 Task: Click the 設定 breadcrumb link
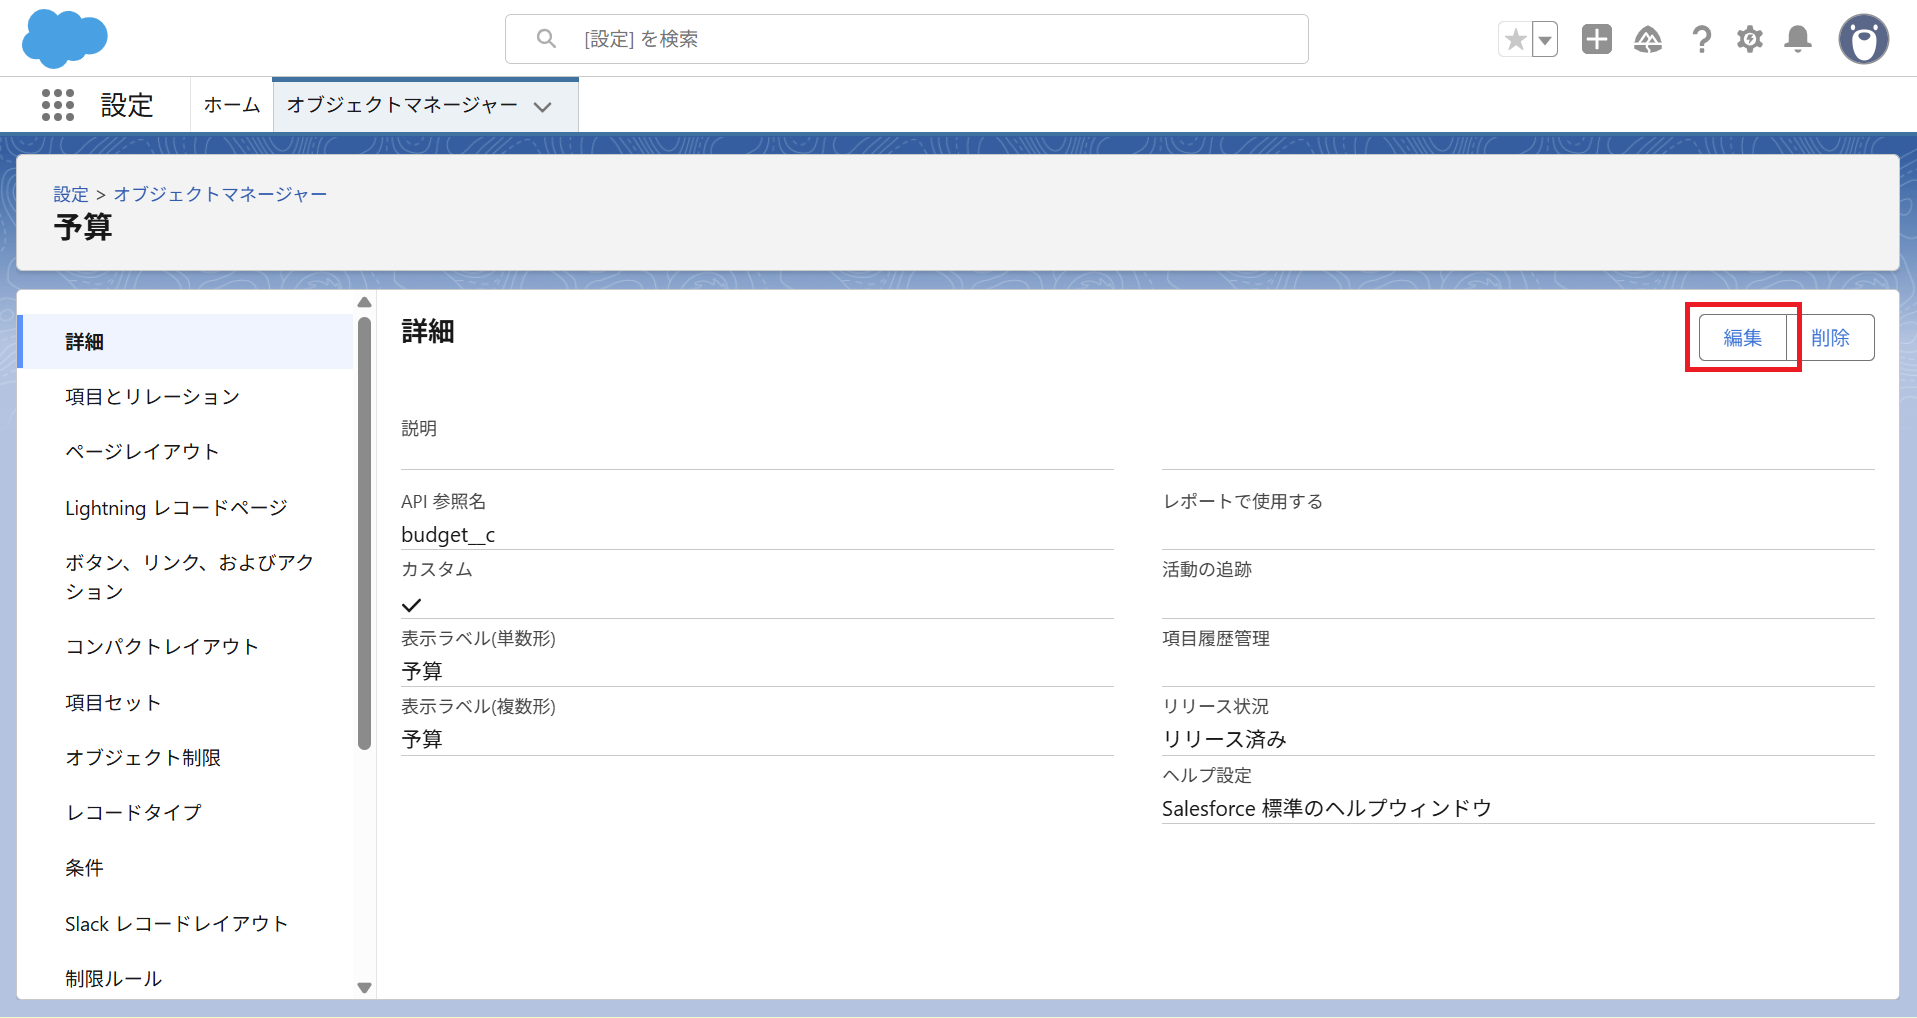click(x=71, y=194)
